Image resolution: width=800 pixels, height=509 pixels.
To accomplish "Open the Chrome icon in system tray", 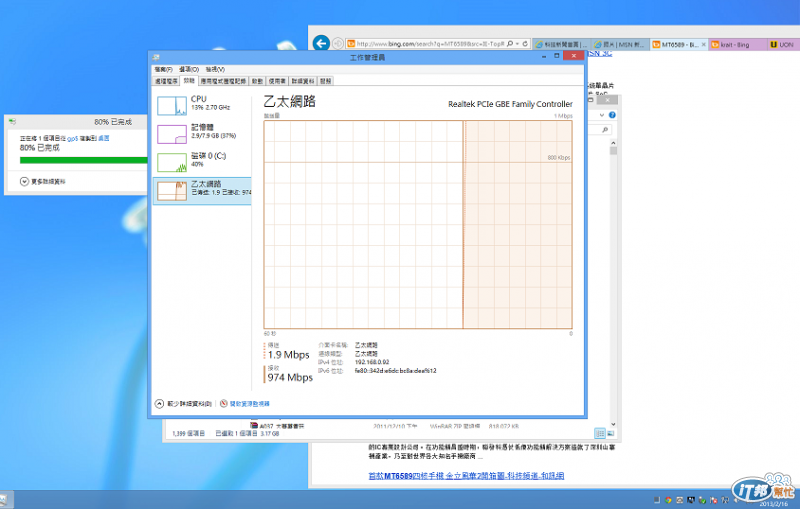I will [x=668, y=500].
